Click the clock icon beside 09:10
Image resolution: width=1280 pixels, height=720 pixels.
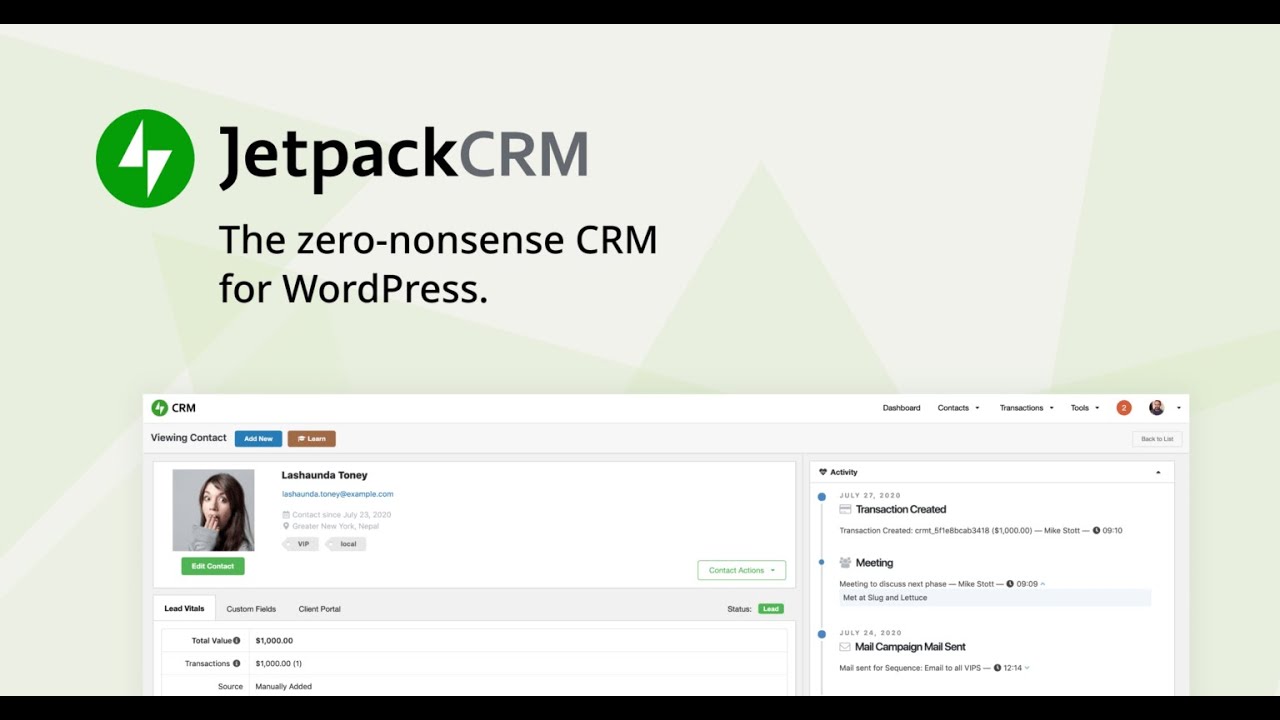[x=1096, y=530]
